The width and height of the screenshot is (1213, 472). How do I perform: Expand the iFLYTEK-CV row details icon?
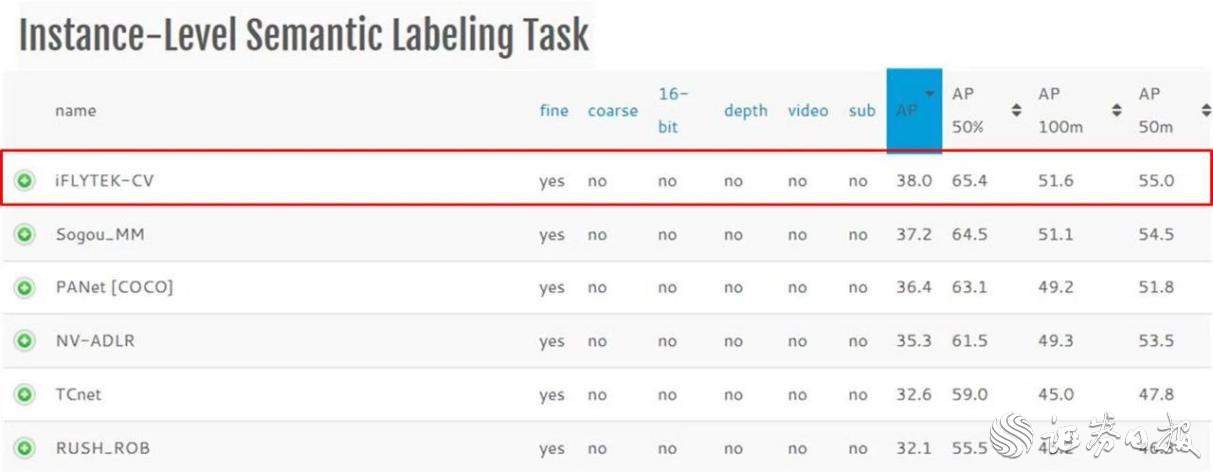click(x=24, y=181)
